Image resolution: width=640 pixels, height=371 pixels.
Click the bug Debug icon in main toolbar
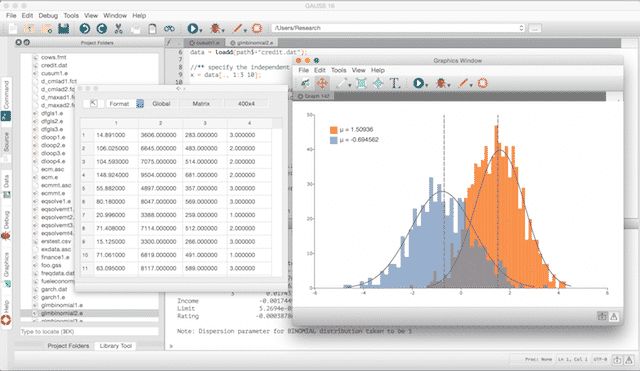pos(215,28)
